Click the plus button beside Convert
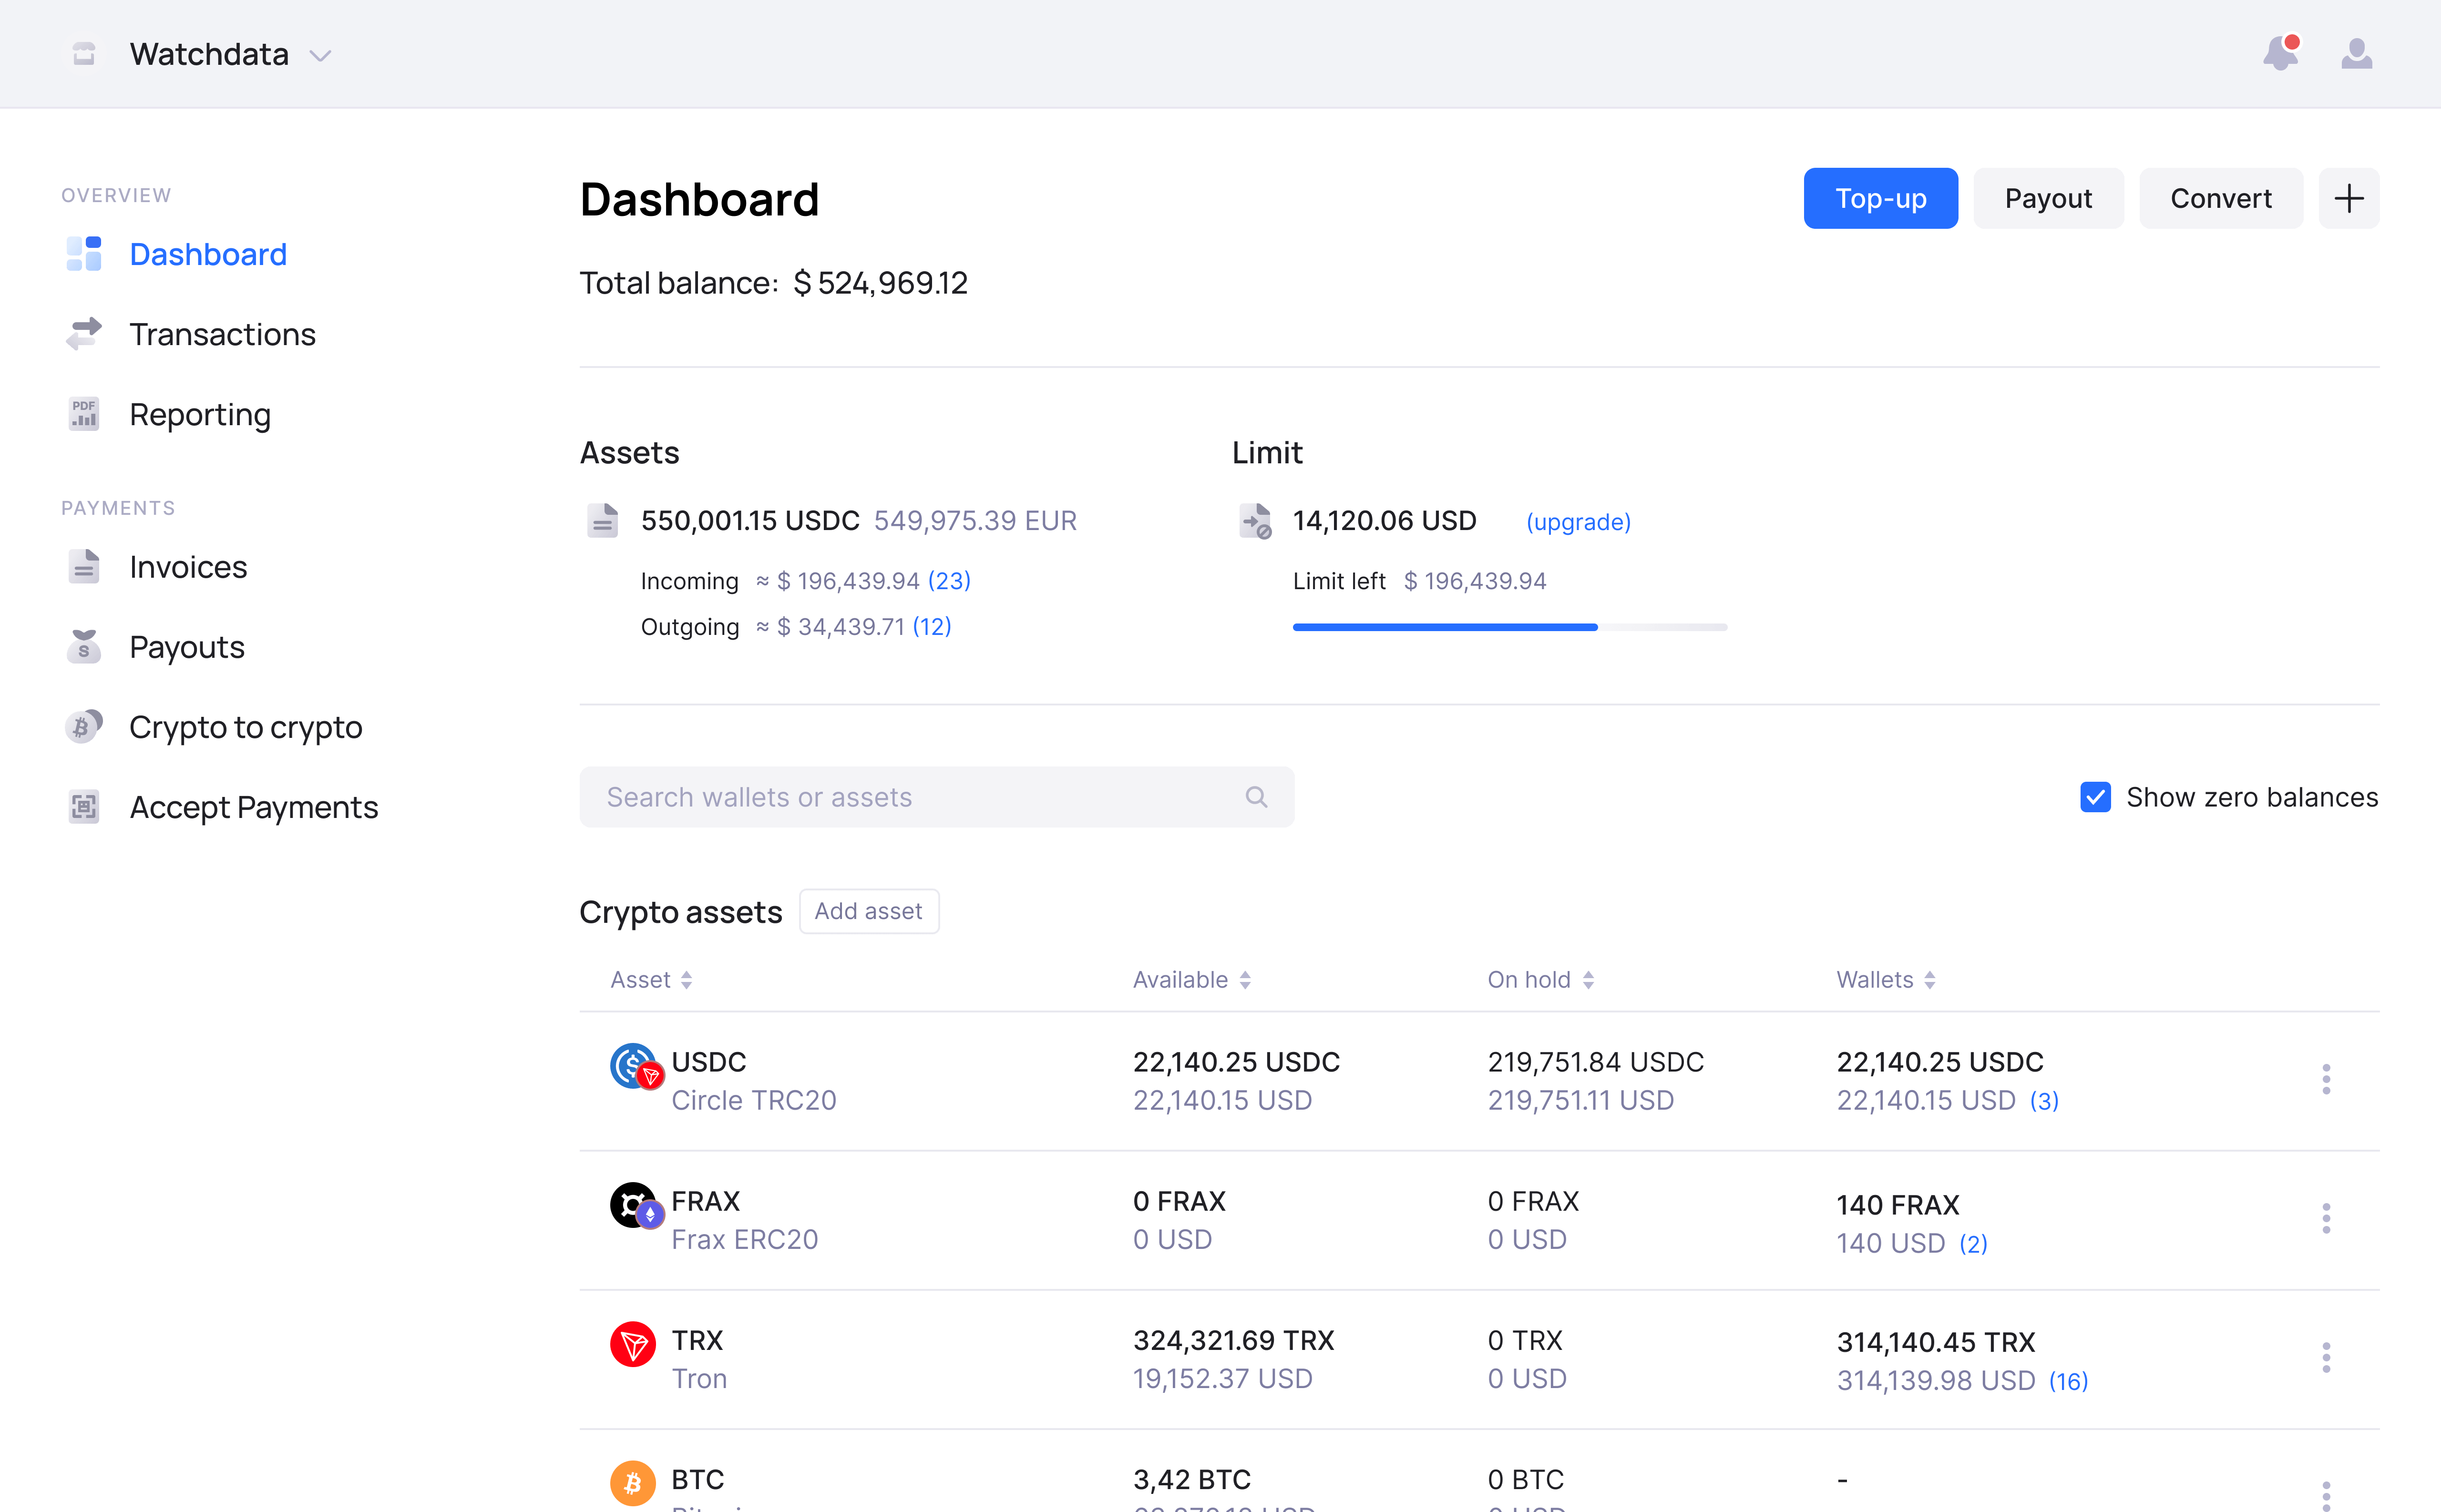This screenshot has width=2441, height=1512. pos(2348,198)
